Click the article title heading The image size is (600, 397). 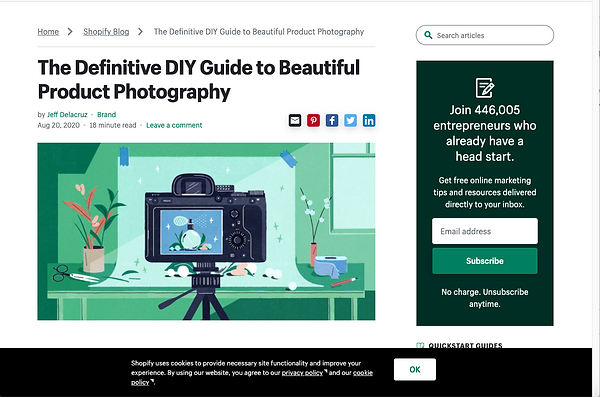[x=199, y=80]
